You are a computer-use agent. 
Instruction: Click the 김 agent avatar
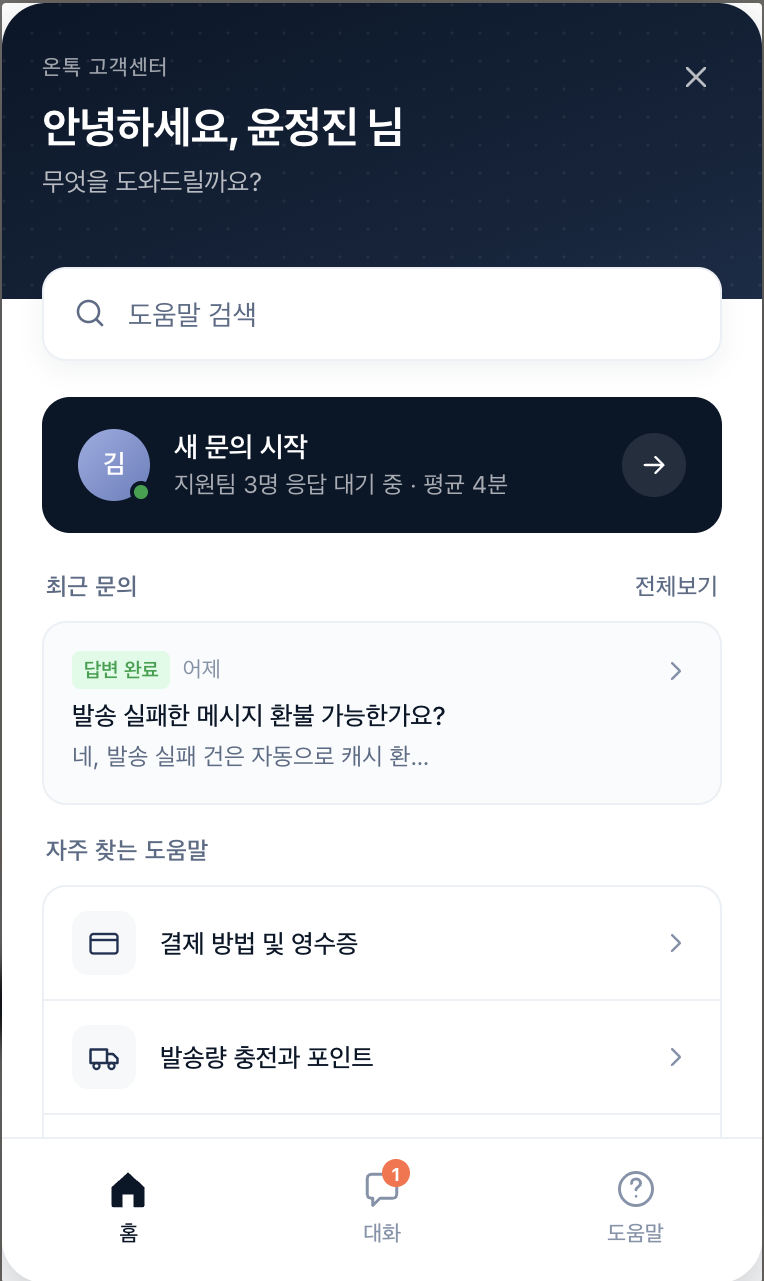pos(114,465)
